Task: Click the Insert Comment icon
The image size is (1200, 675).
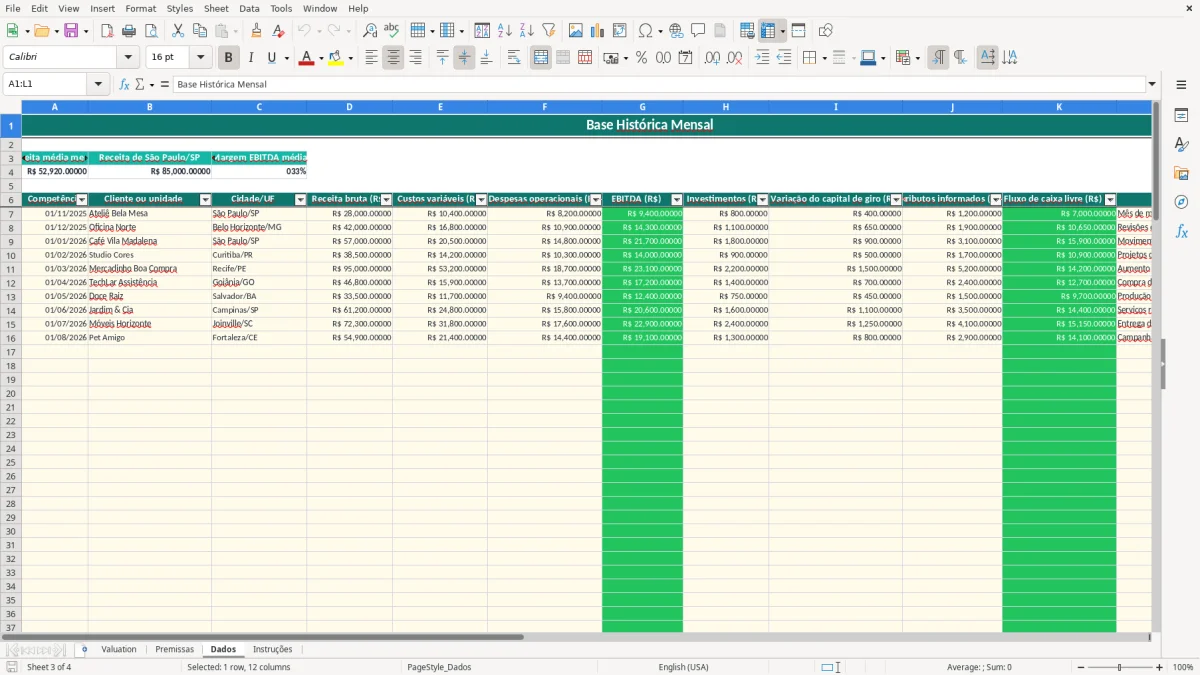Action: tap(698, 31)
